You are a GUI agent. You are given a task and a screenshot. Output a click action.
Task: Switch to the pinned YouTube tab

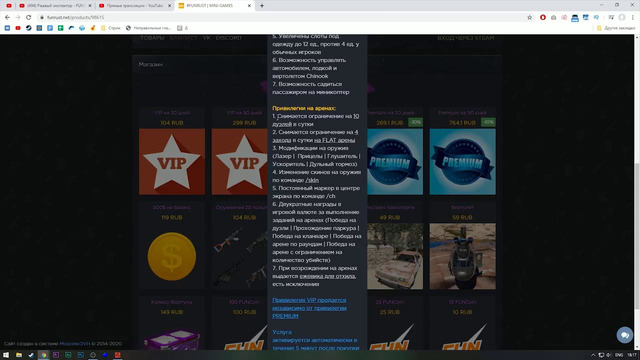tap(9, 6)
